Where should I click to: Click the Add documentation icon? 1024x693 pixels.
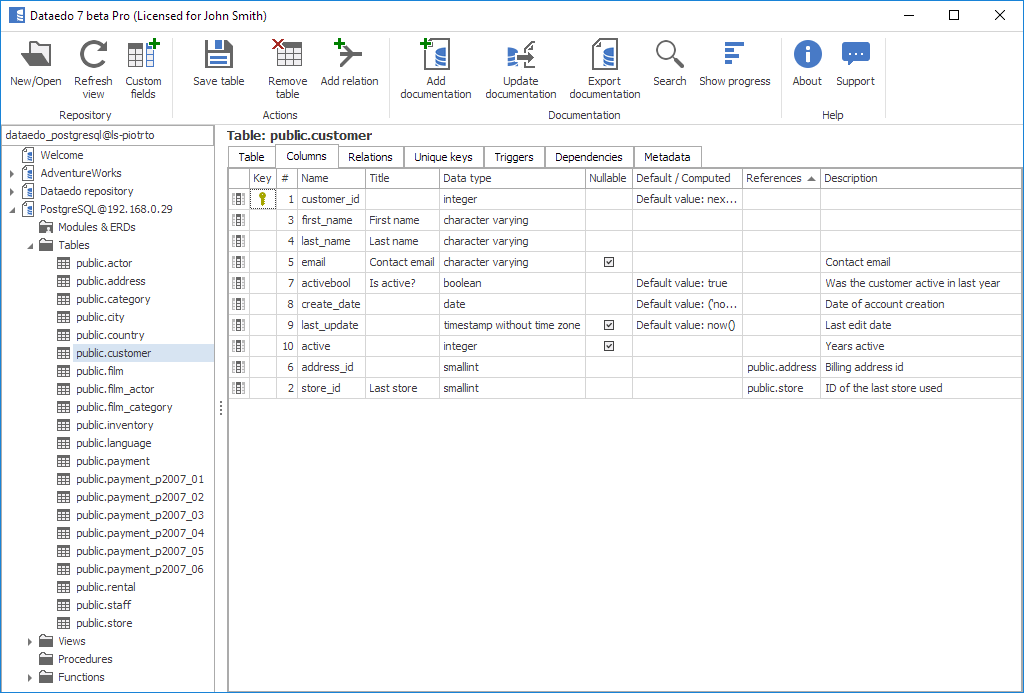point(435,56)
